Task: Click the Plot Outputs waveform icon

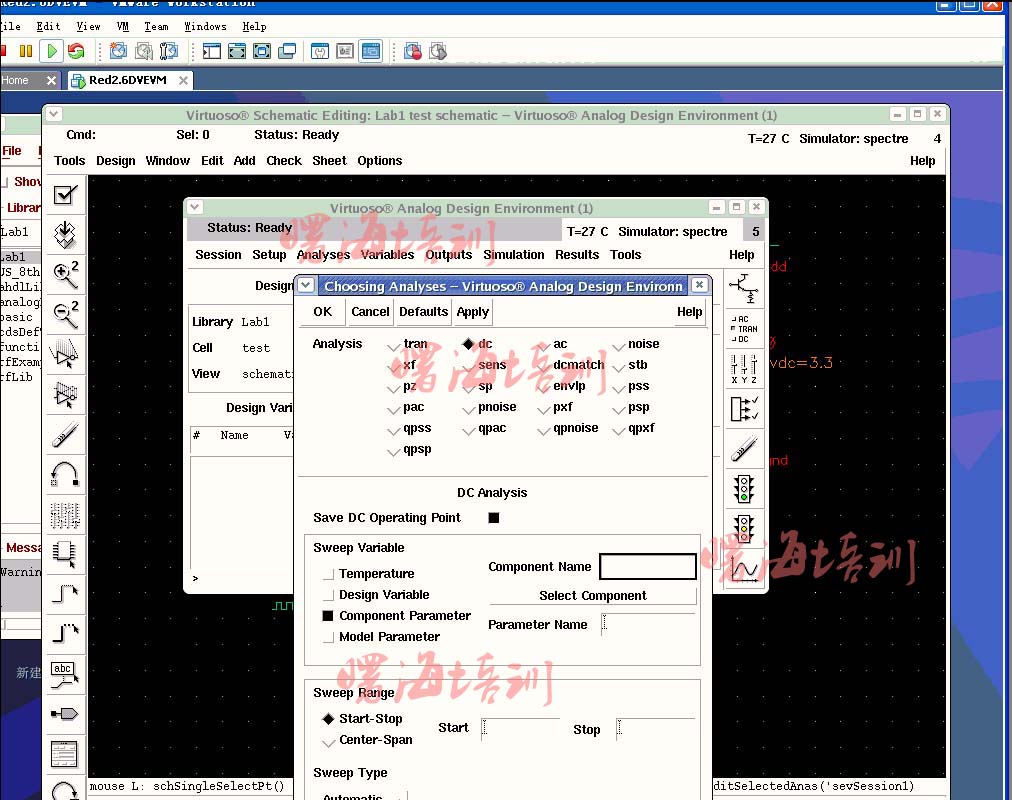Action: [743, 568]
